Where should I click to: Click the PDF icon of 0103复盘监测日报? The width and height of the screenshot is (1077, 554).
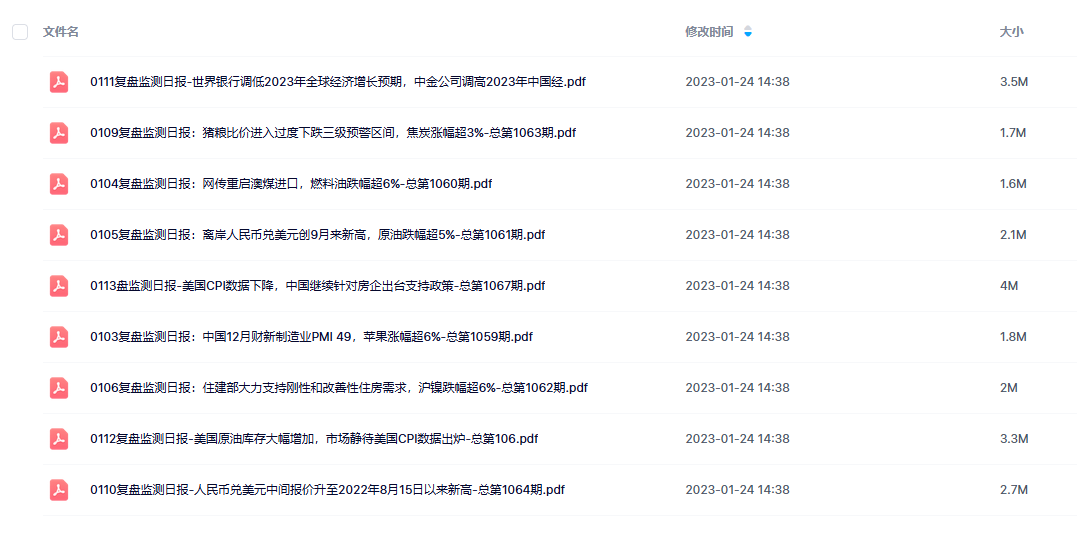pos(59,337)
